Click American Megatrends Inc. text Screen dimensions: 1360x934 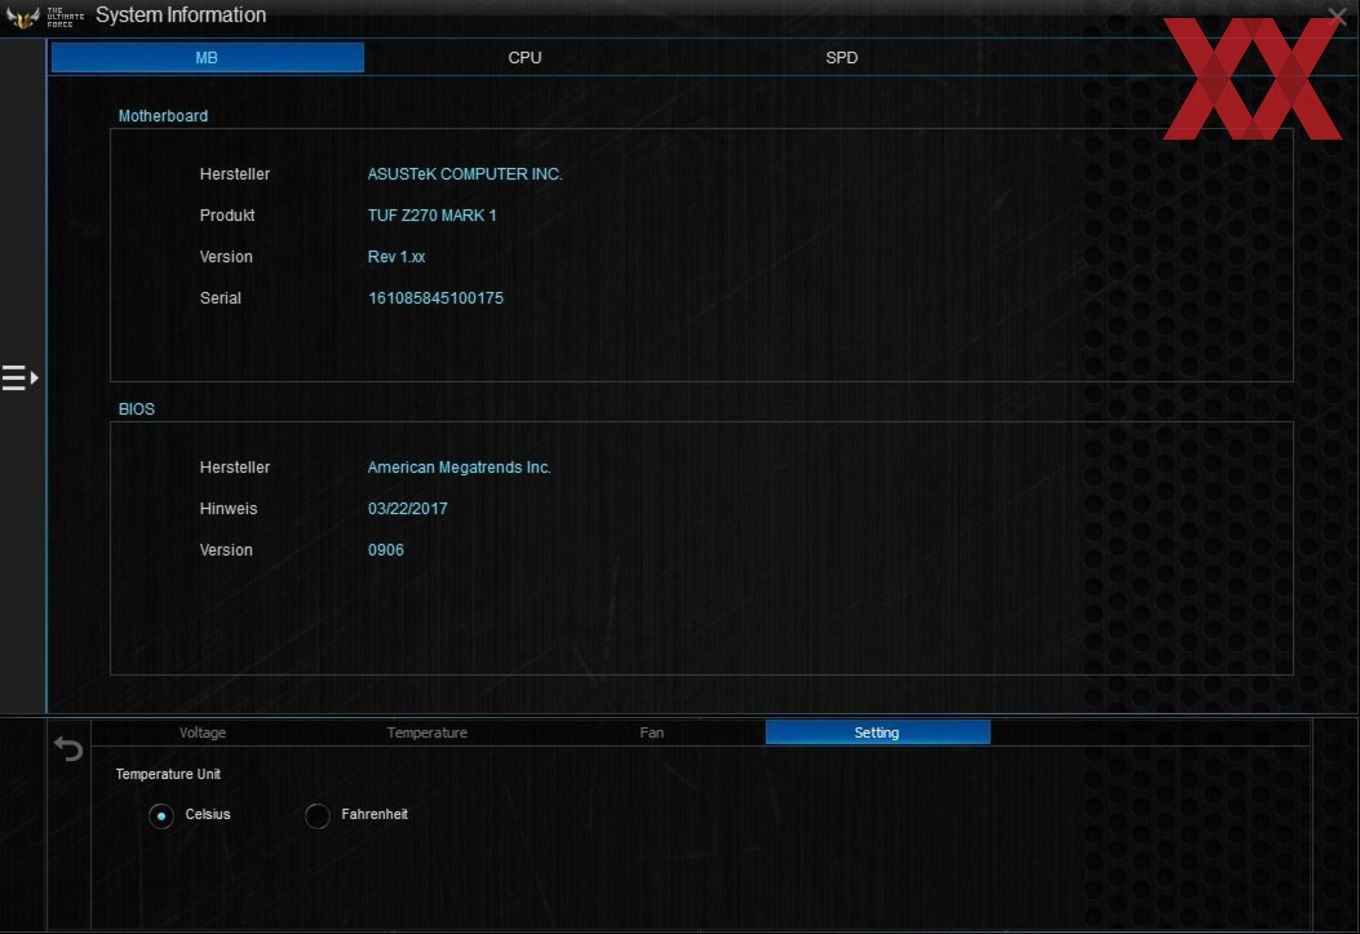[x=459, y=467]
